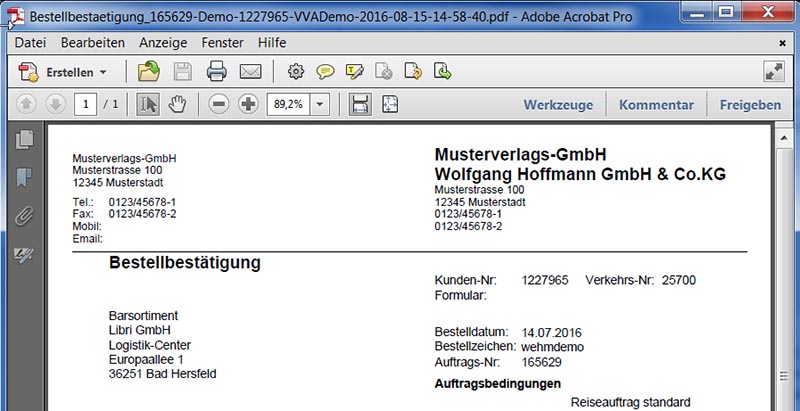
Task: Click the print icon
Action: 216,72
